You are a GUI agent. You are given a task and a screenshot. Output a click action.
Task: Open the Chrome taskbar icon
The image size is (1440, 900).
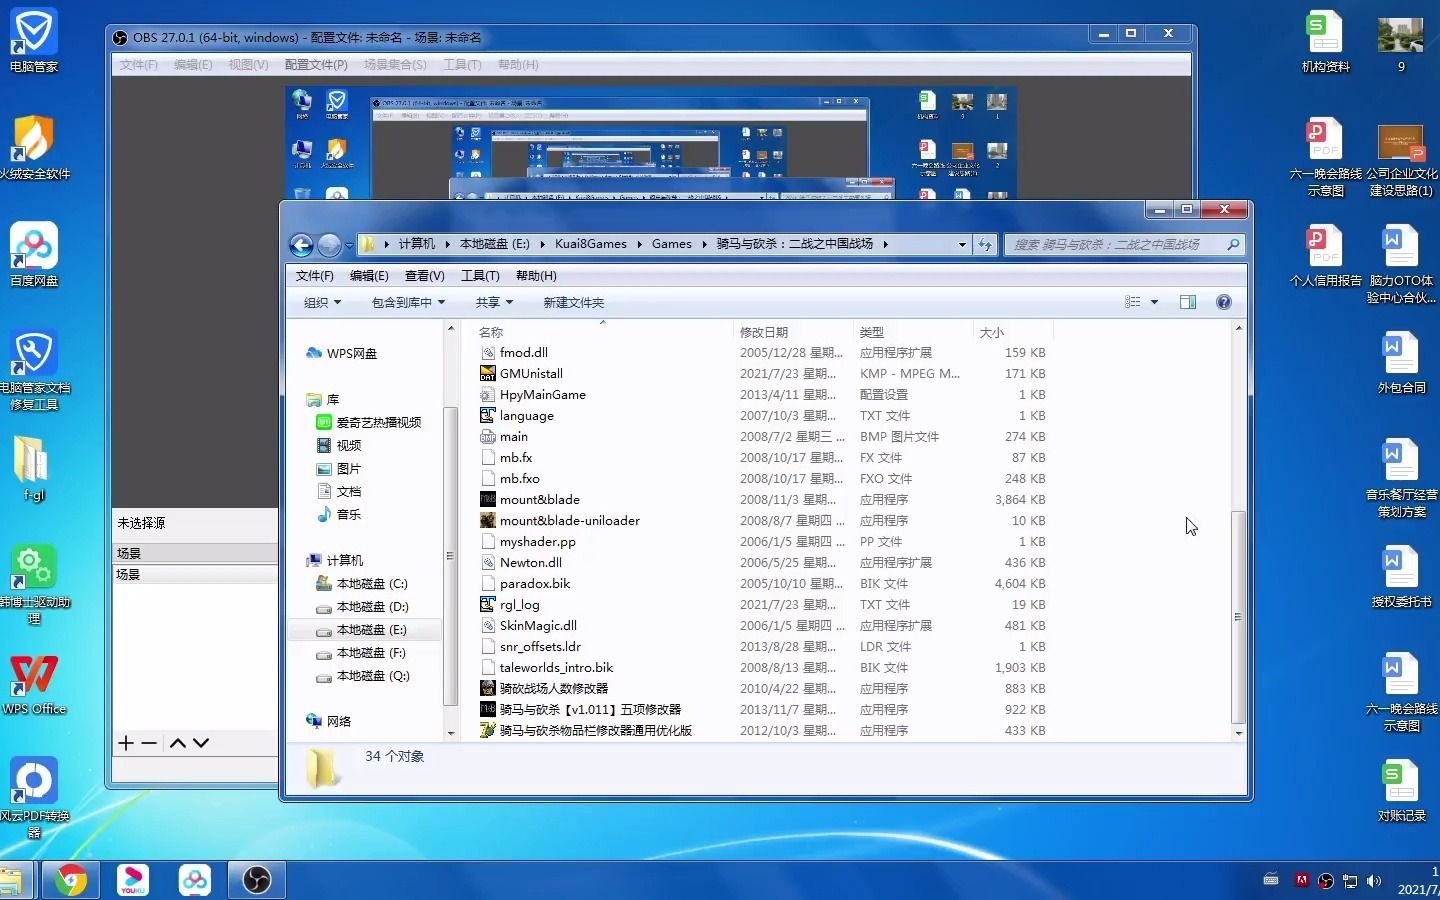pos(70,880)
